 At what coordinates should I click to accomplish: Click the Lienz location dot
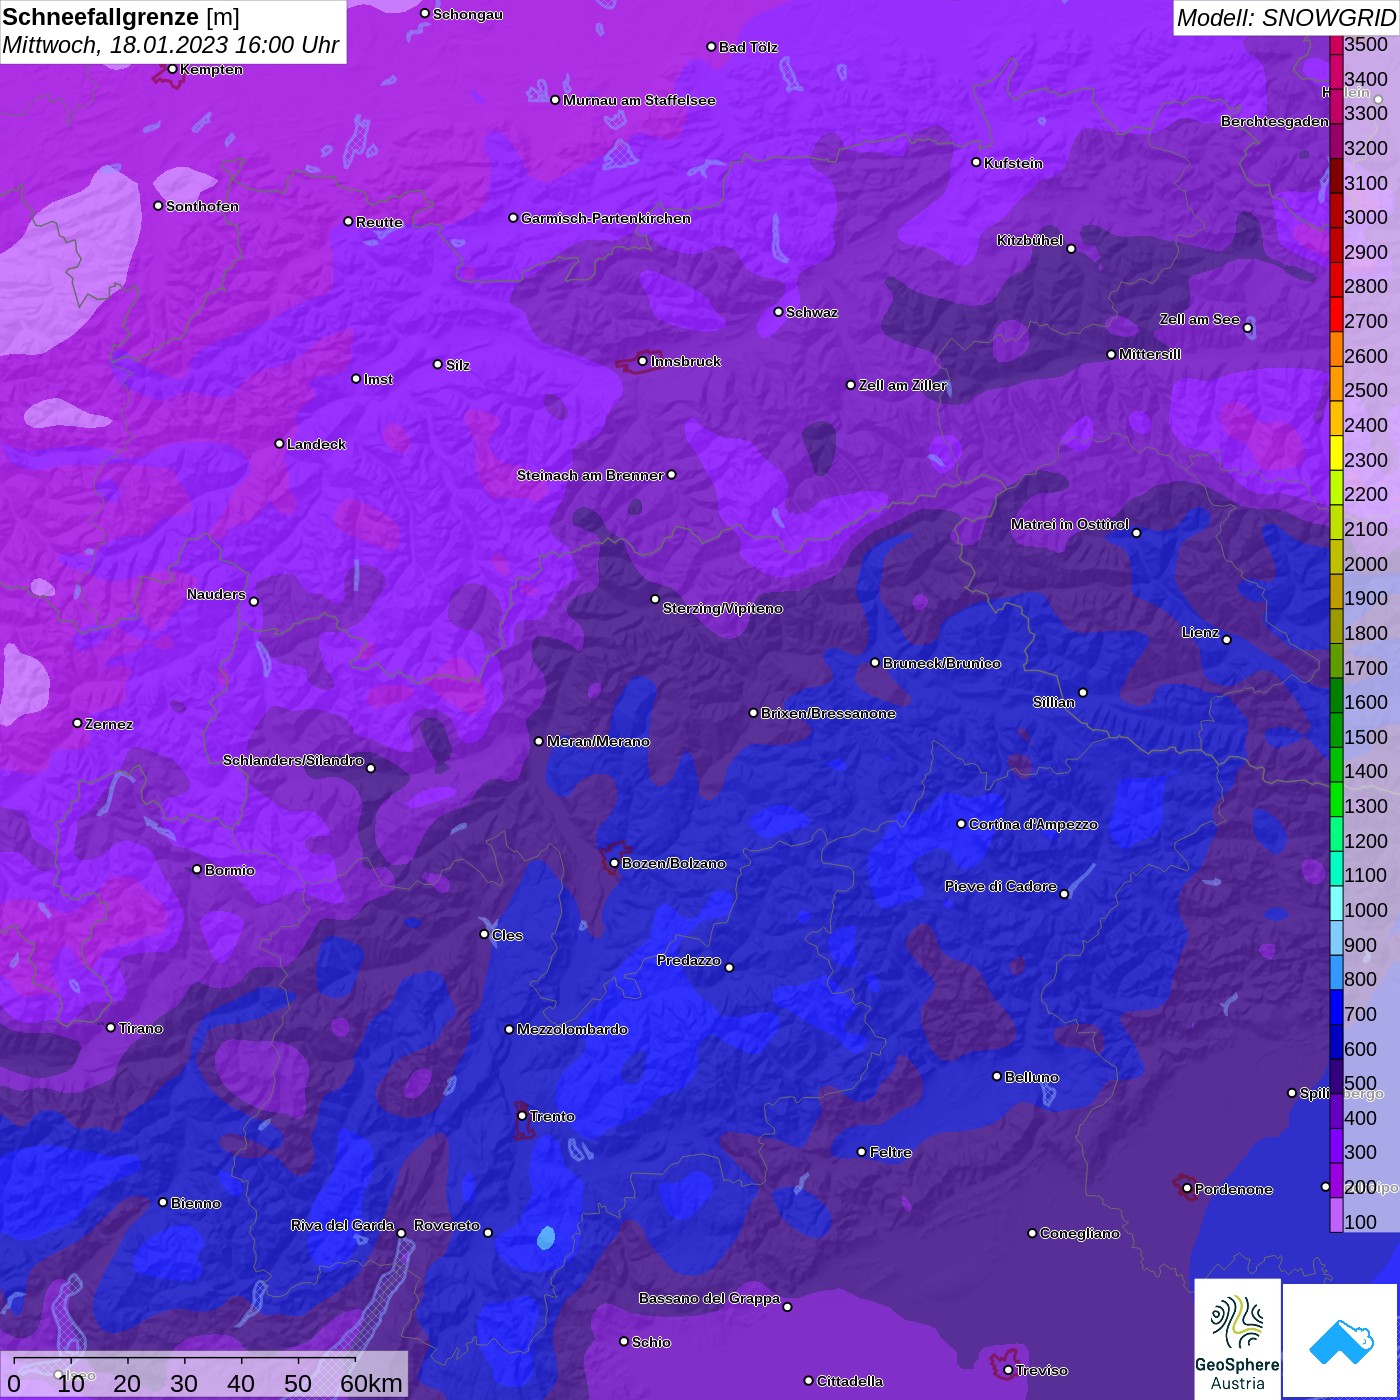click(1227, 640)
